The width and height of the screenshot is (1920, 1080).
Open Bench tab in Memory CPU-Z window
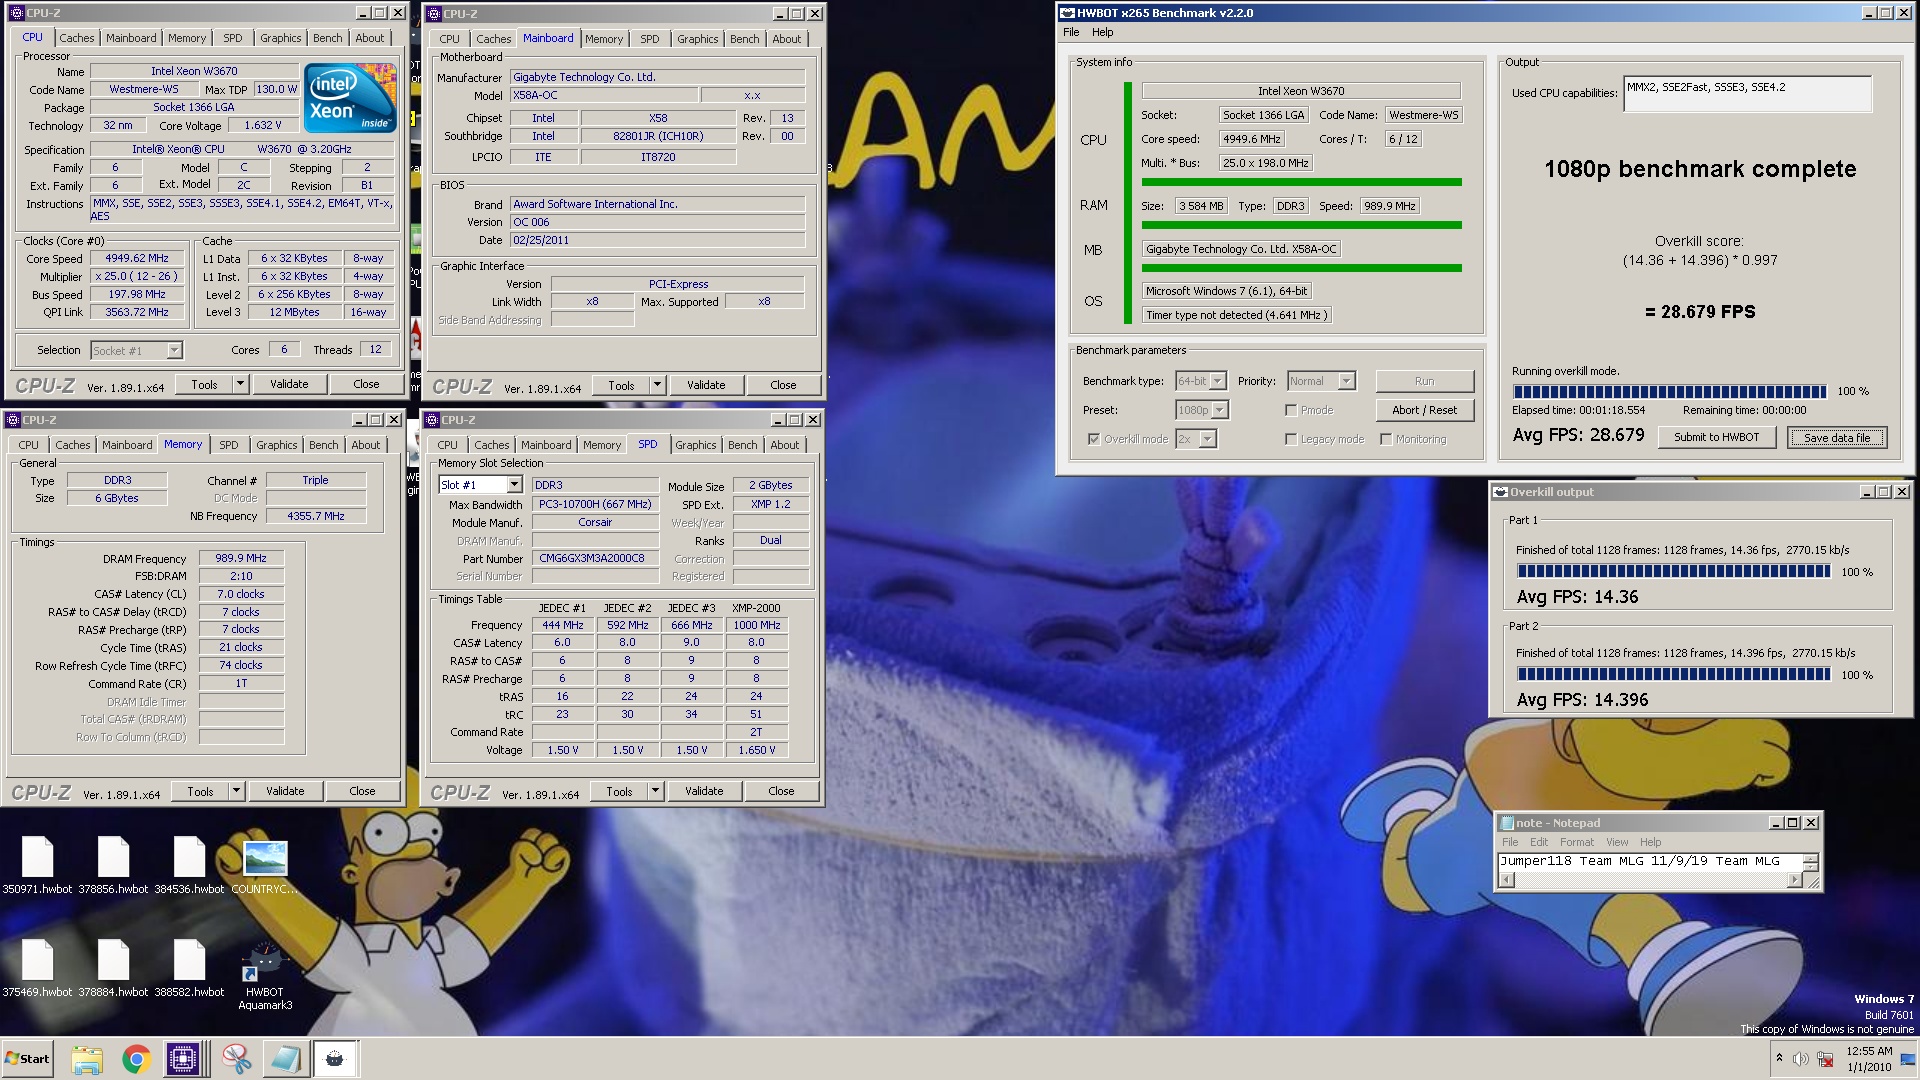coord(323,445)
